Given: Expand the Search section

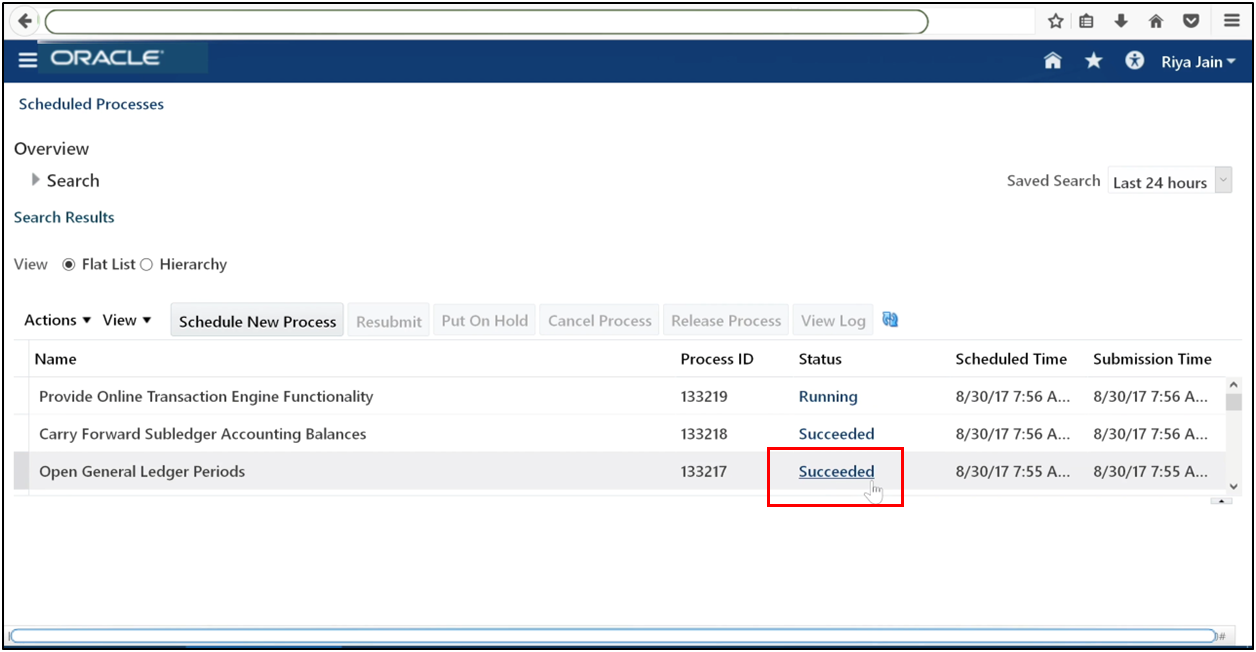Looking at the screenshot, I should click(x=35, y=180).
